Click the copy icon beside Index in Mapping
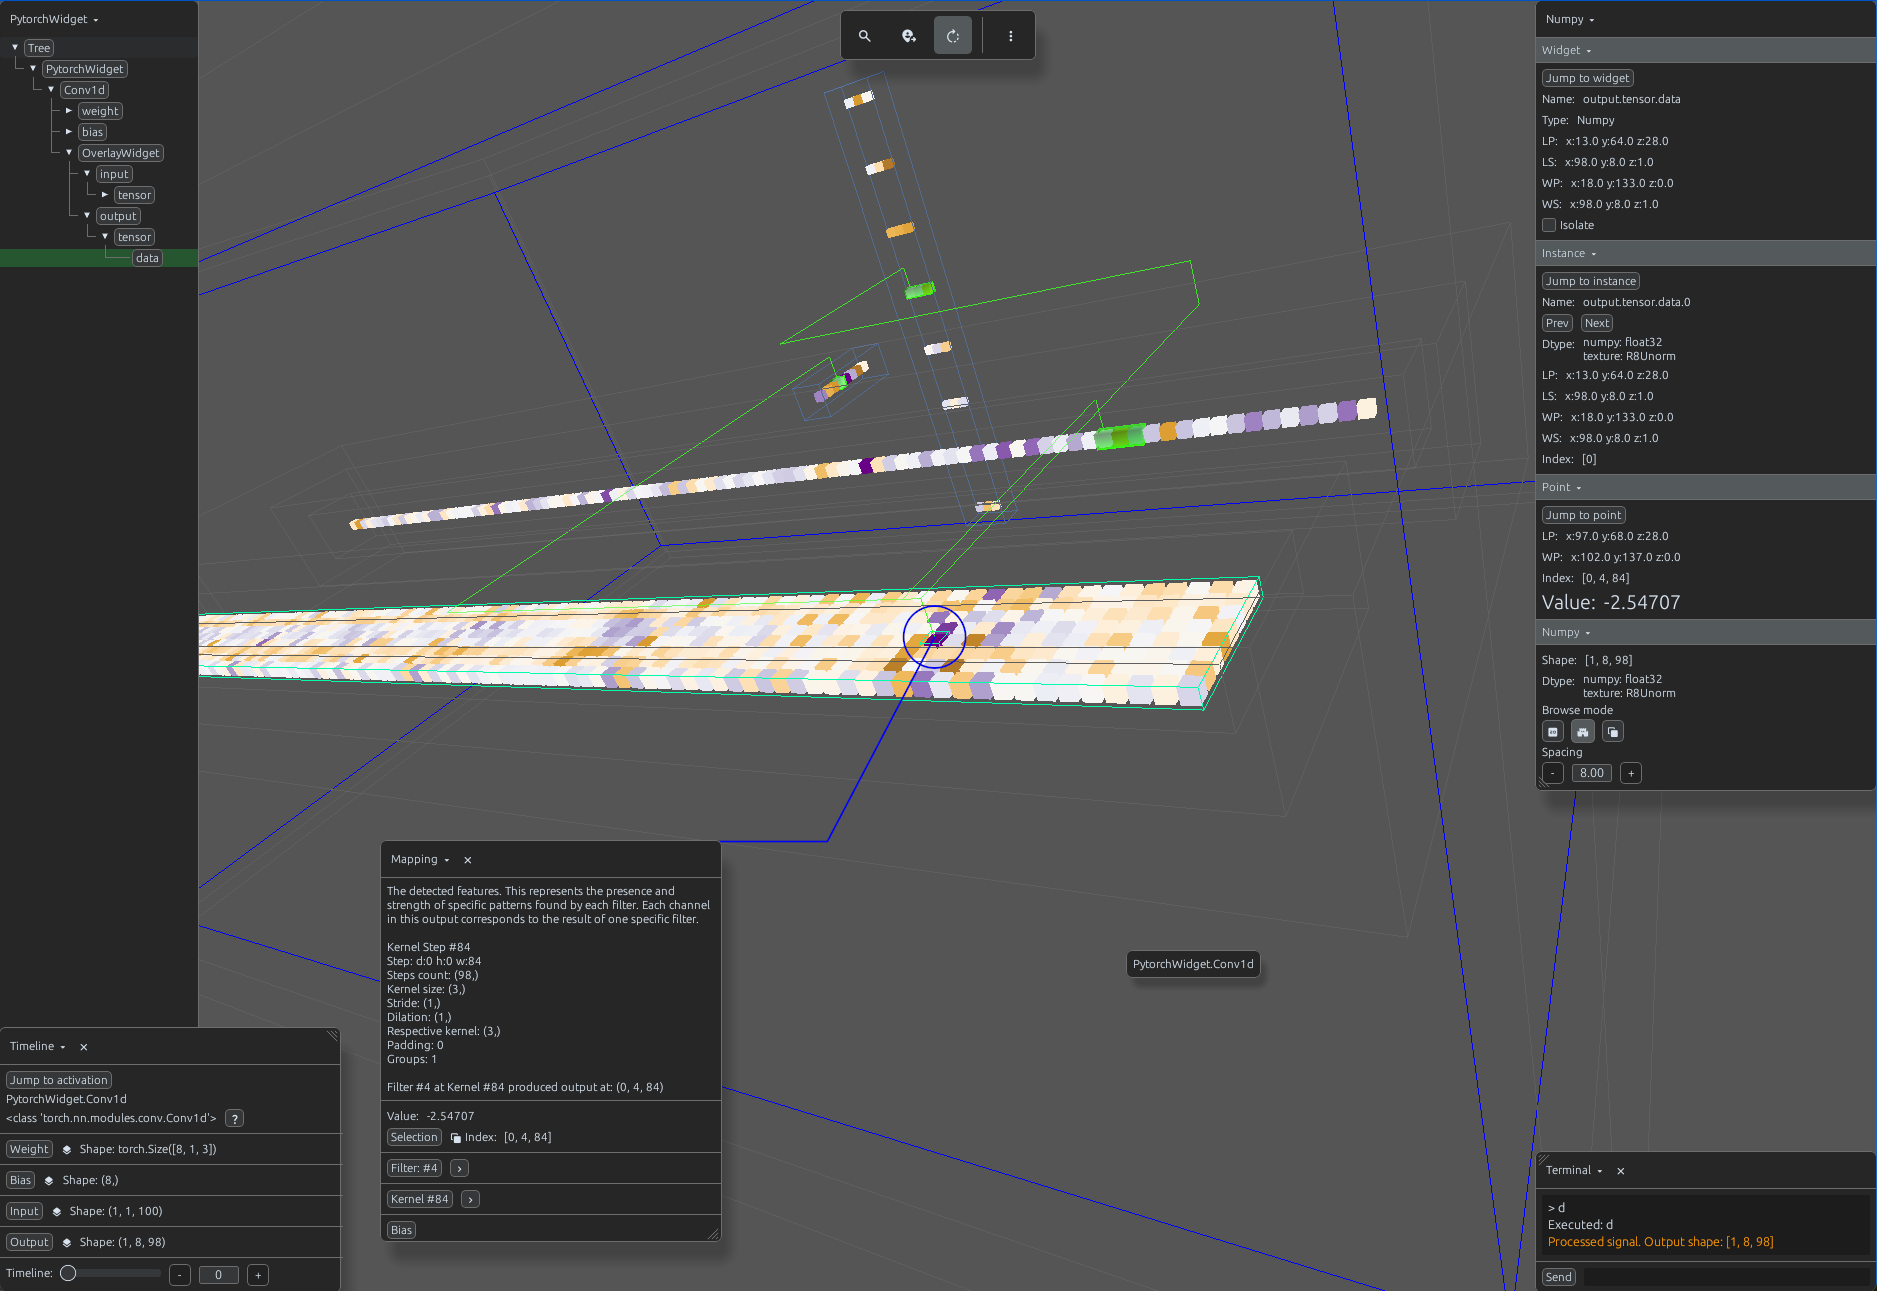 click(456, 1138)
